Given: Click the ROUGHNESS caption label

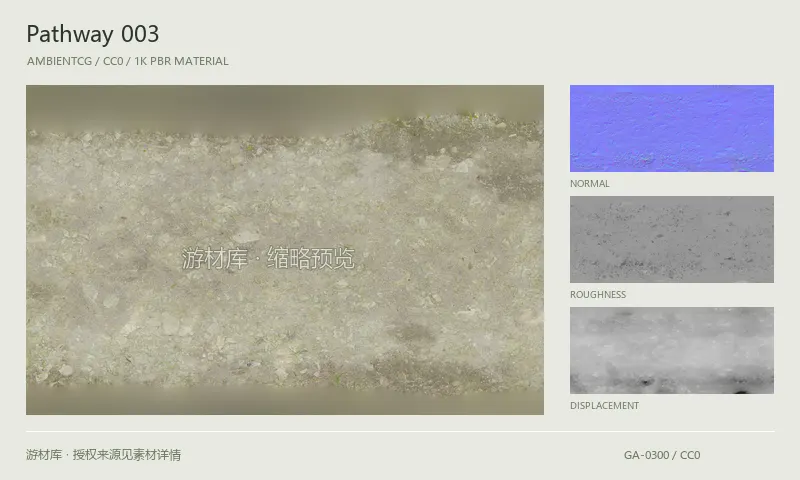Looking at the screenshot, I should tap(598, 295).
